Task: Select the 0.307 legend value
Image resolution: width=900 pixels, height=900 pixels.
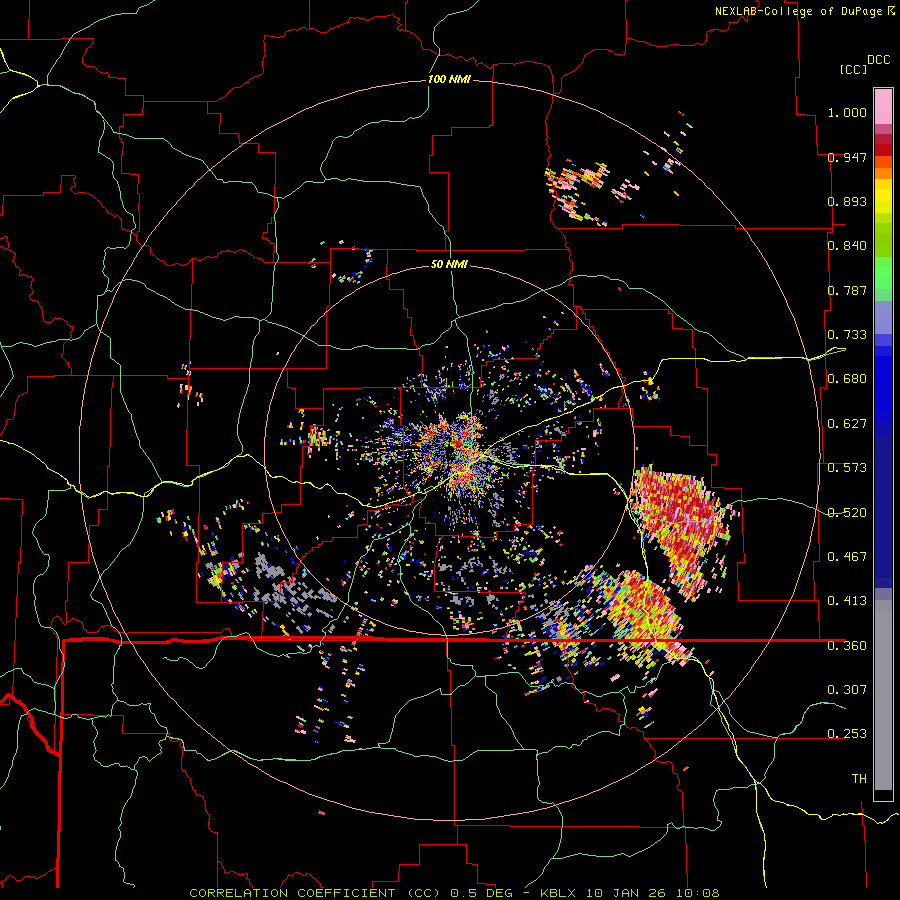Action: tap(847, 689)
